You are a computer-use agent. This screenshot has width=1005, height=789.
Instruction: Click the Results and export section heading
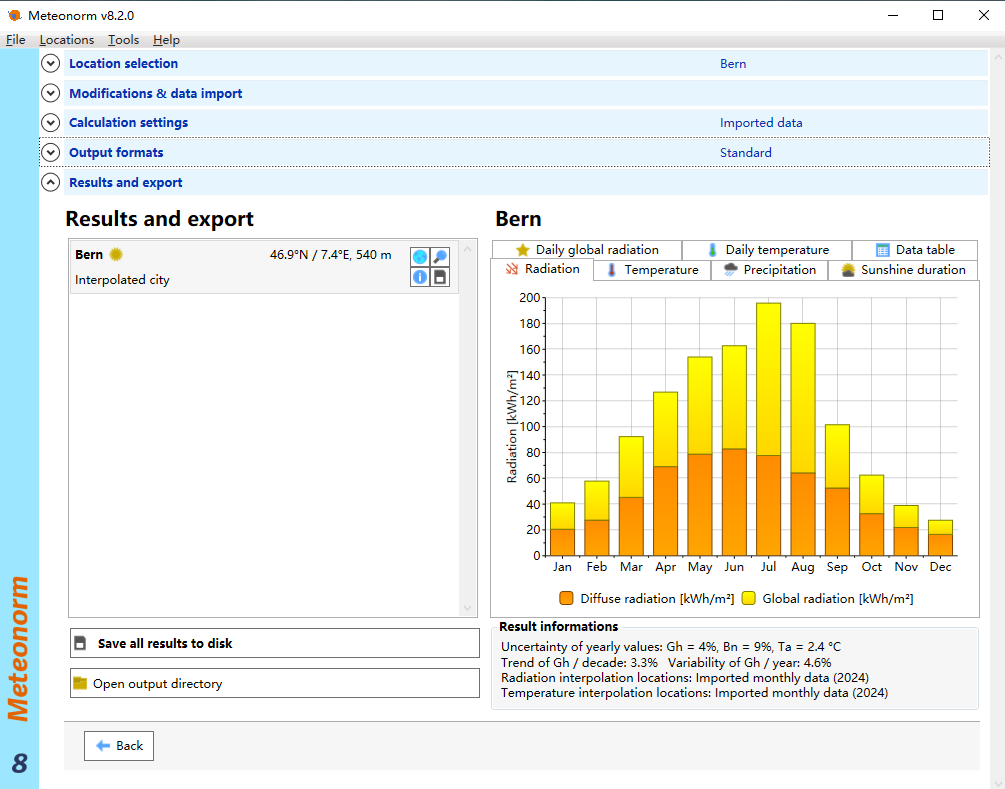coord(126,183)
